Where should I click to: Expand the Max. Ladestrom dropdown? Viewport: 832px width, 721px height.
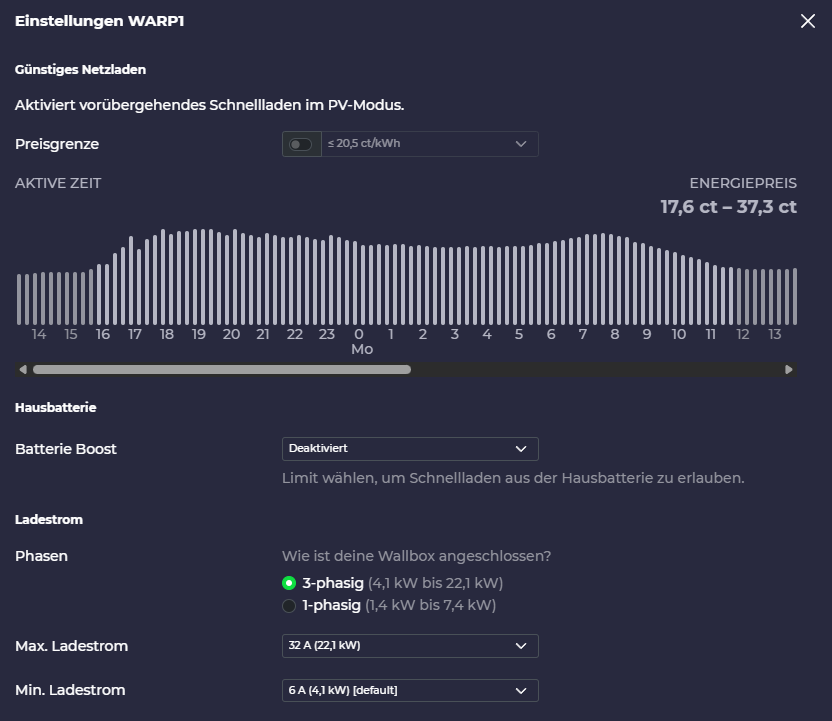point(410,646)
